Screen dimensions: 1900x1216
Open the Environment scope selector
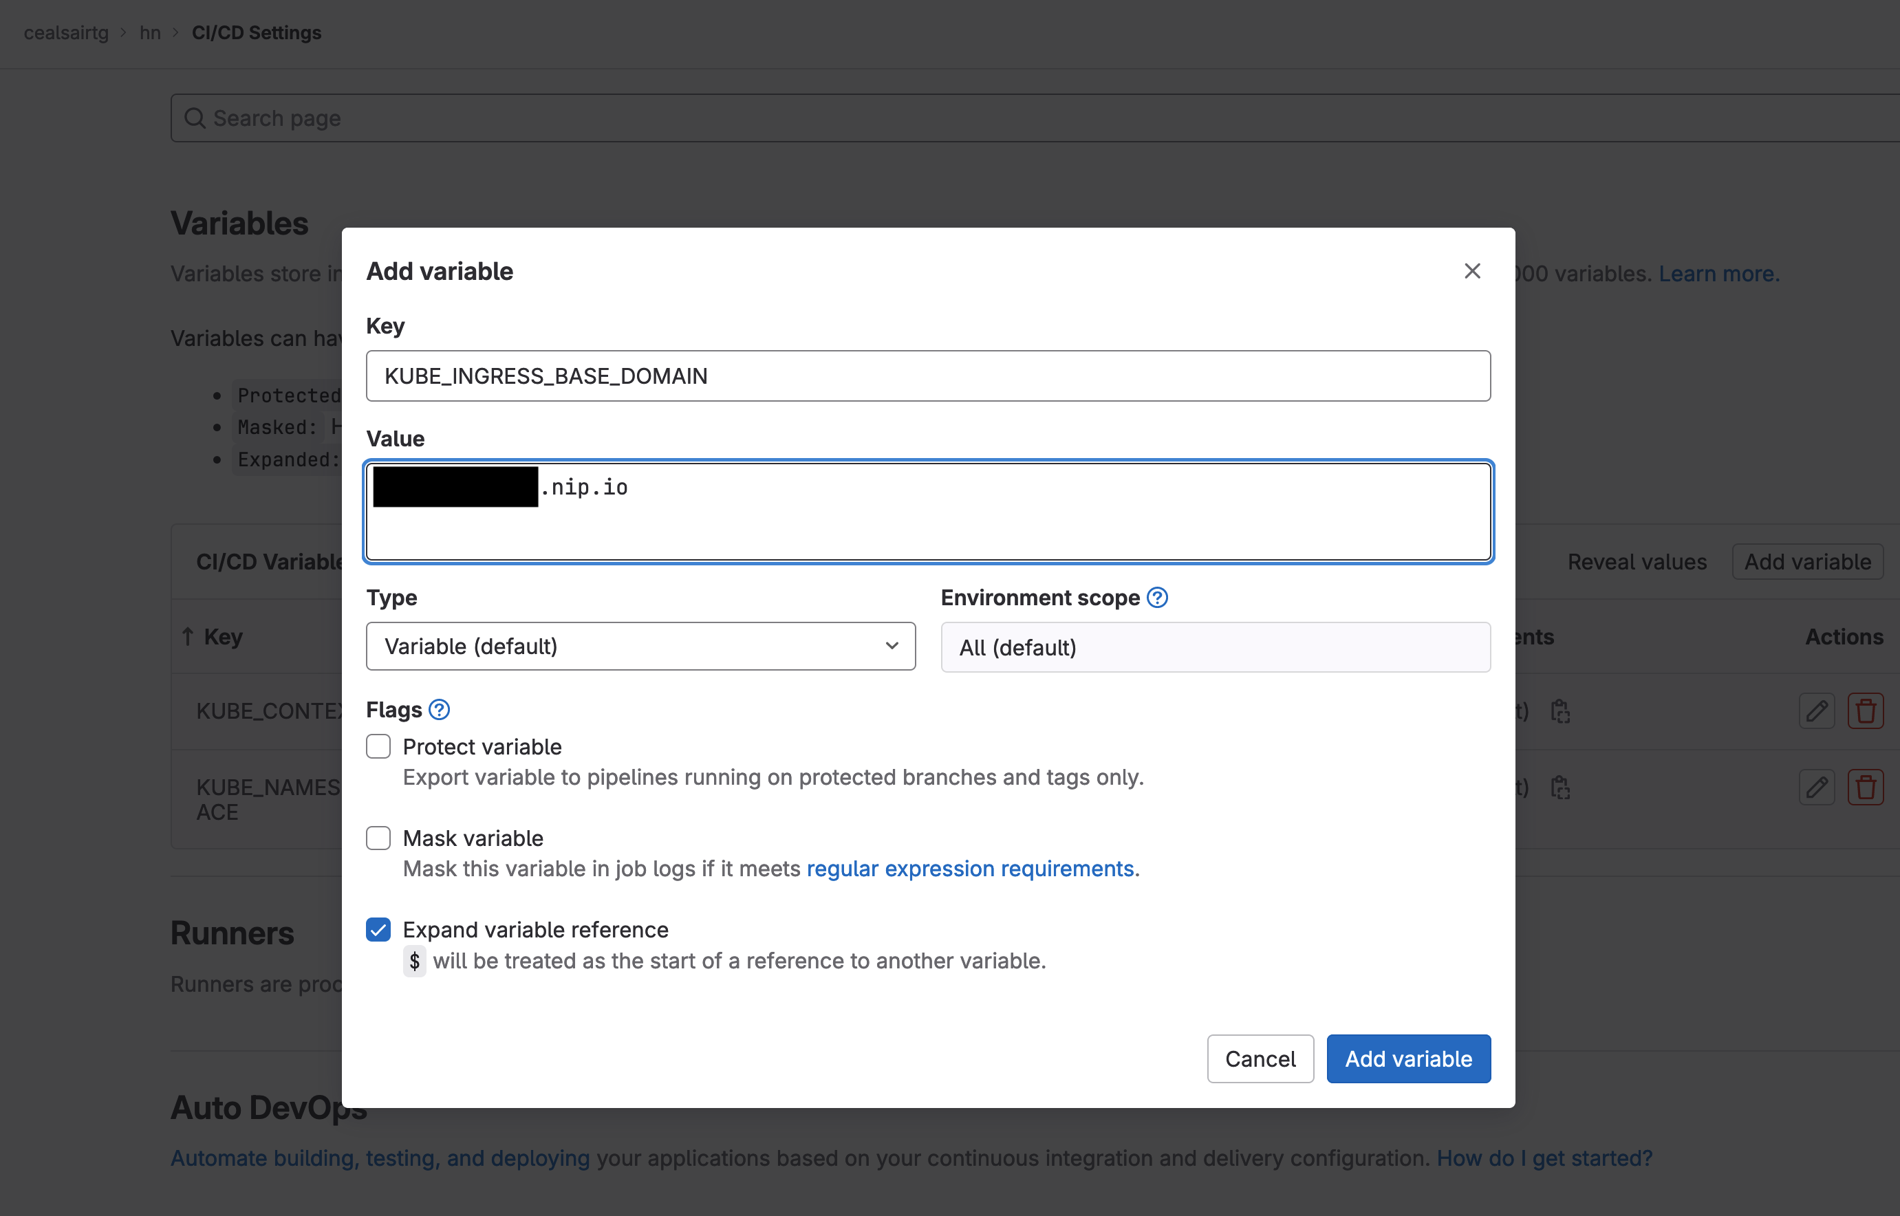pos(1215,647)
